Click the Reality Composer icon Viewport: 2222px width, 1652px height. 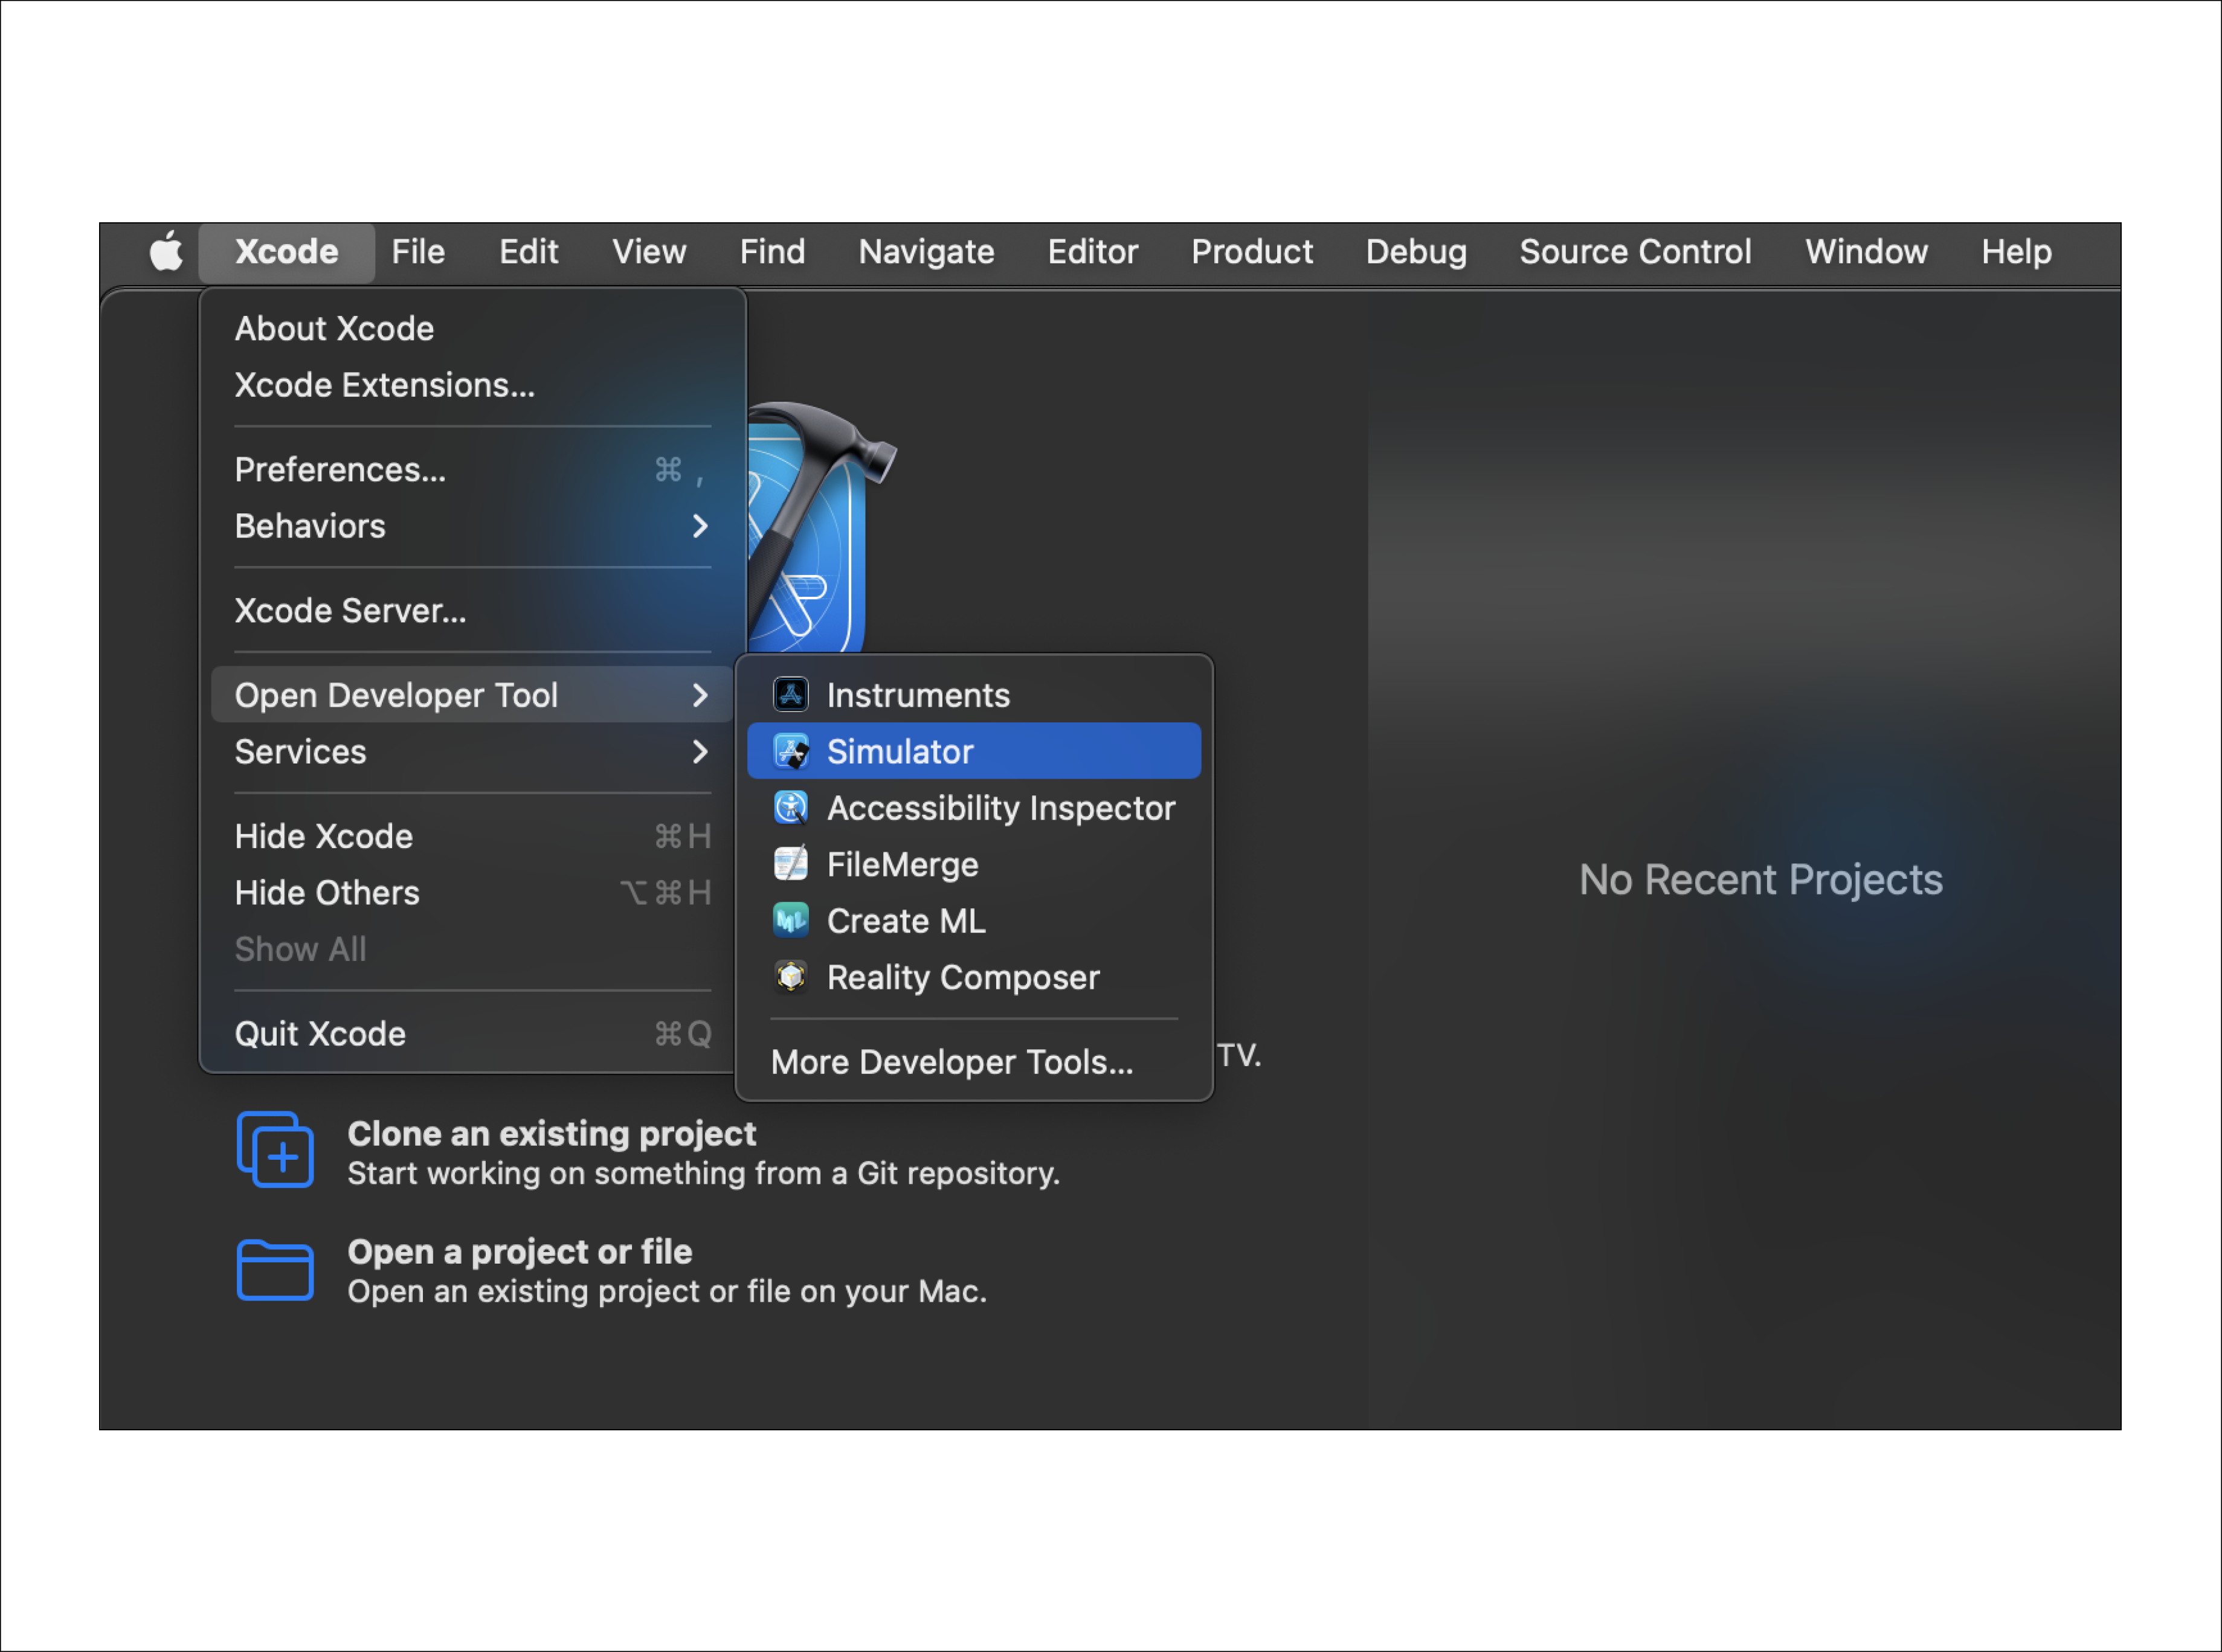pyautogui.click(x=791, y=977)
